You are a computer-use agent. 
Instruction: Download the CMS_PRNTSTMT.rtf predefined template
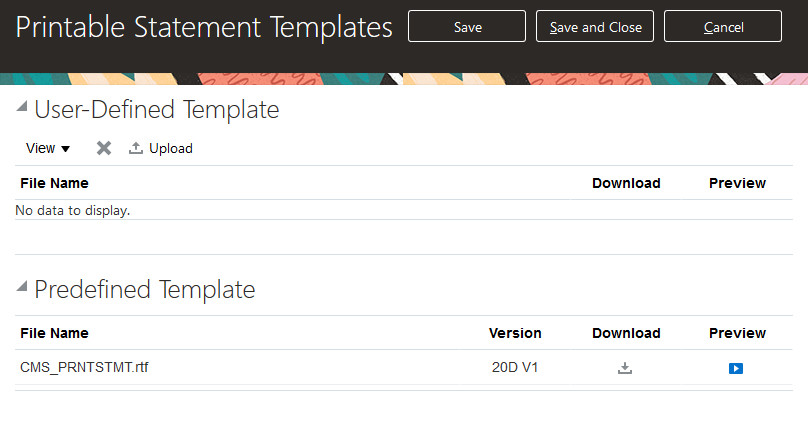tap(625, 368)
